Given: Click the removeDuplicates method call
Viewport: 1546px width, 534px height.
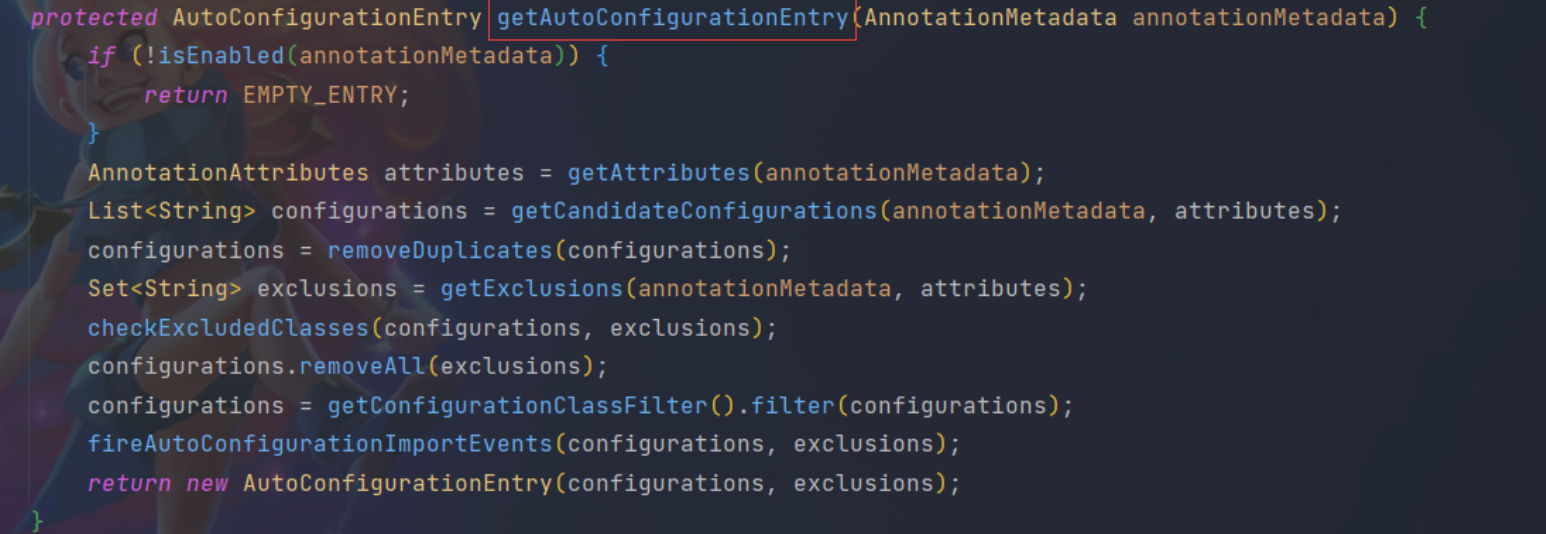Looking at the screenshot, I should (x=440, y=250).
